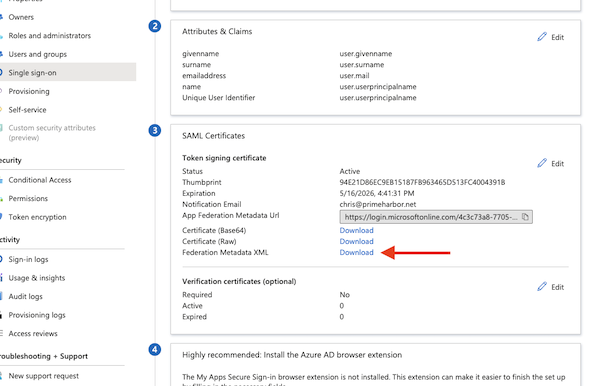Click the Active status value
This screenshot has height=386, width=600.
[350, 171]
